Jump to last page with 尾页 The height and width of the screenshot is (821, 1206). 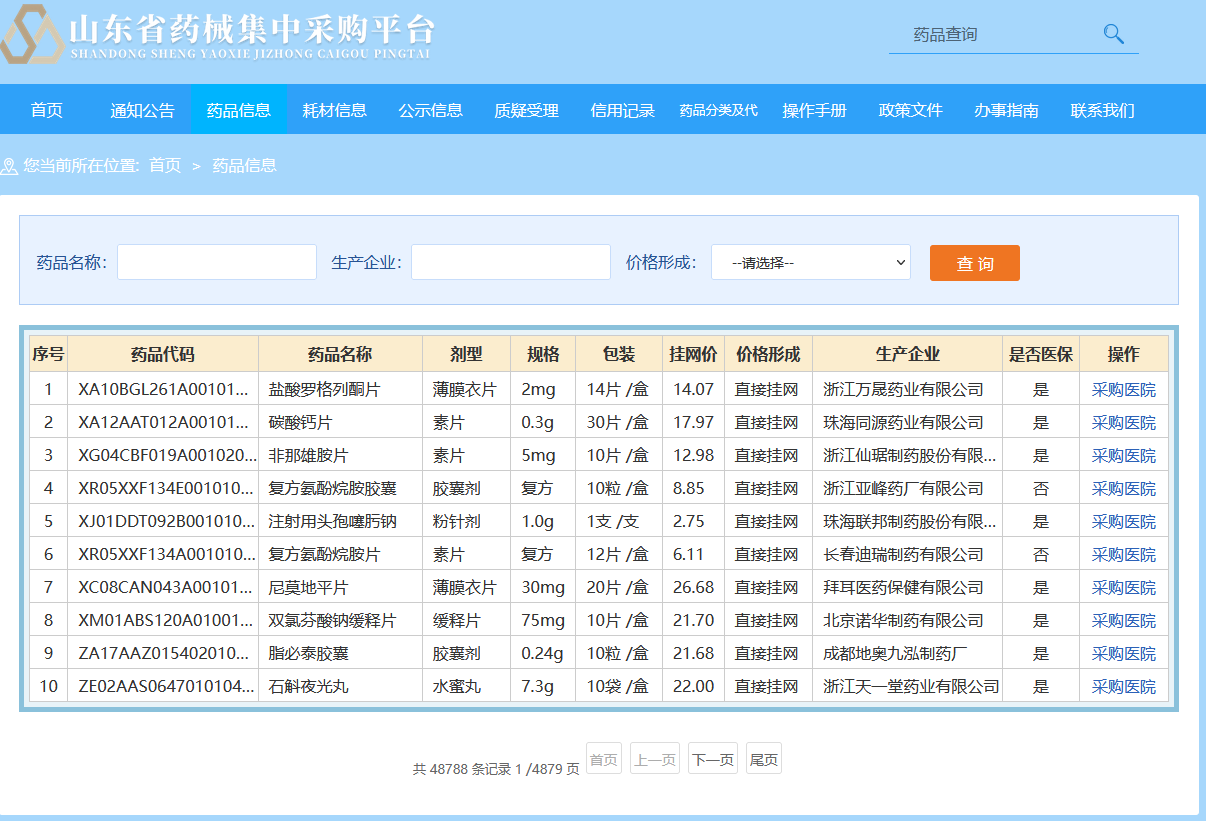764,760
